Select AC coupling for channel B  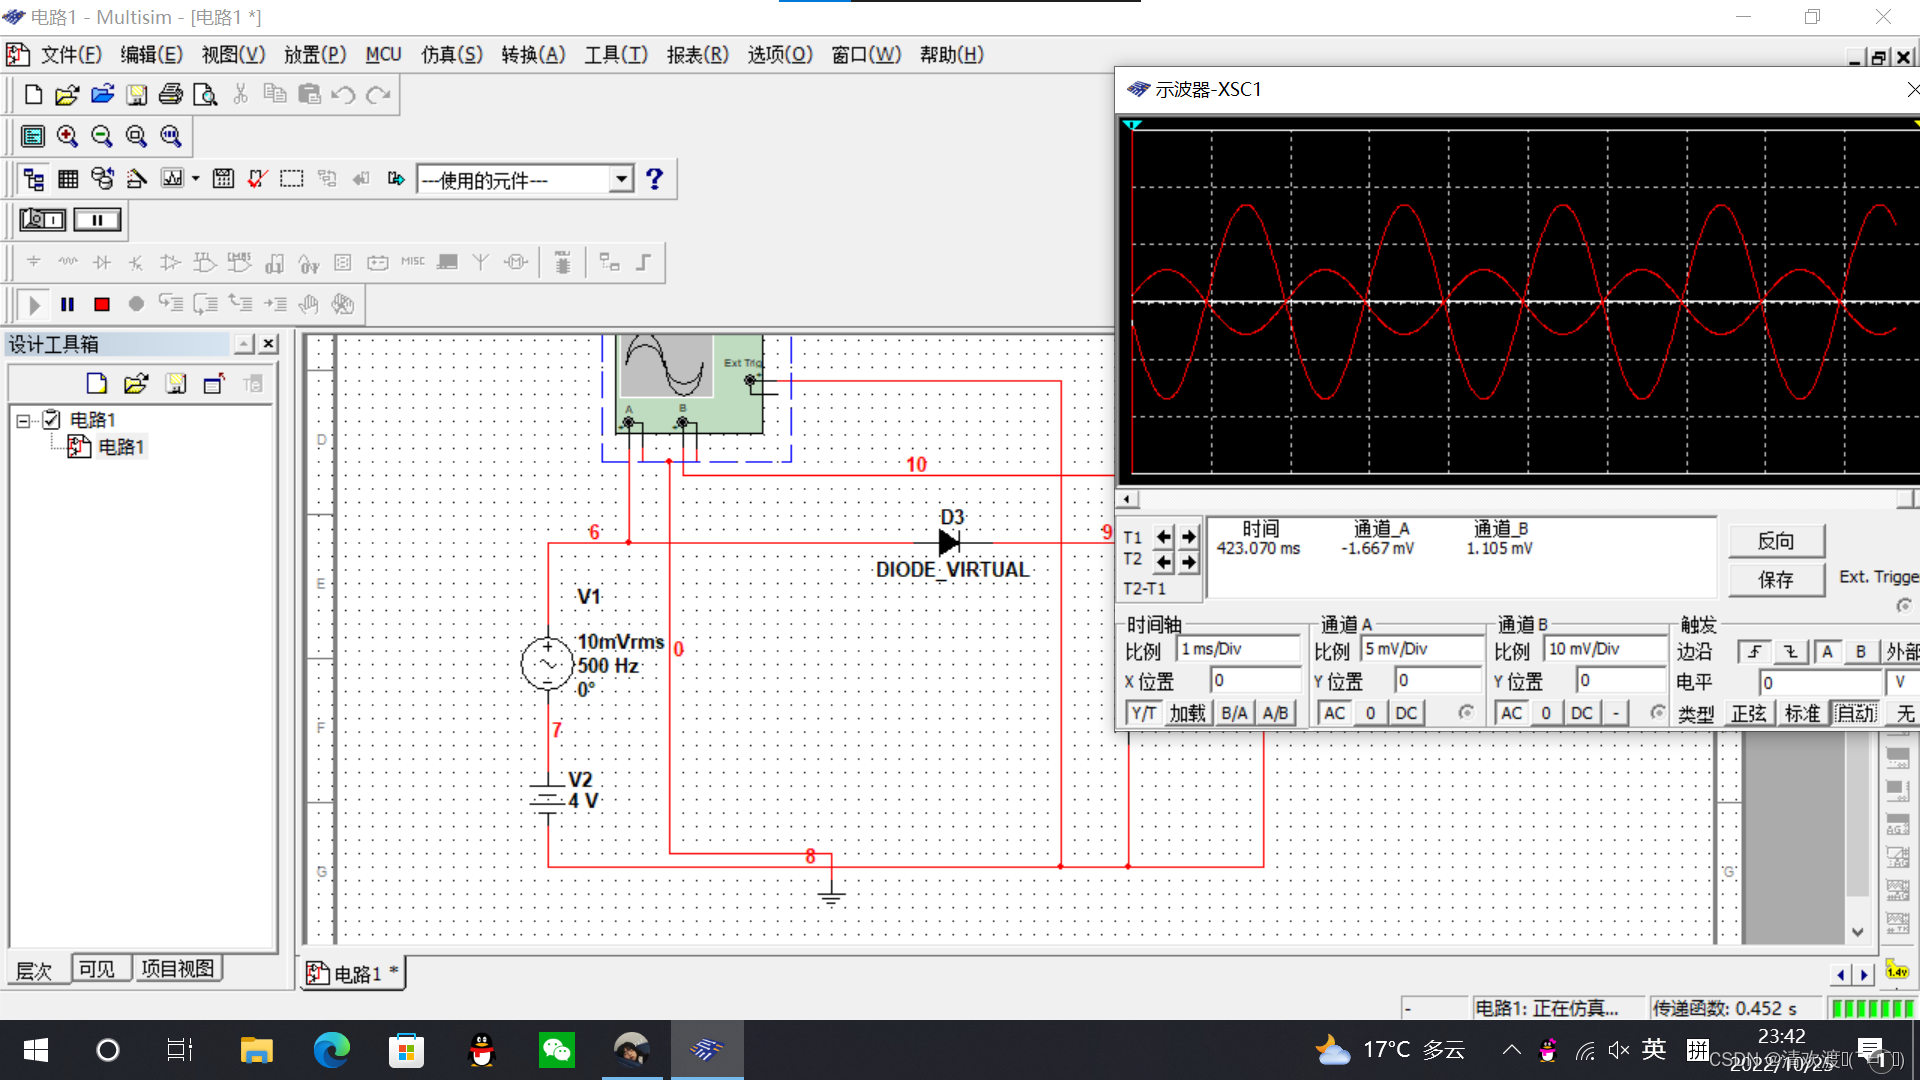pyautogui.click(x=1511, y=713)
